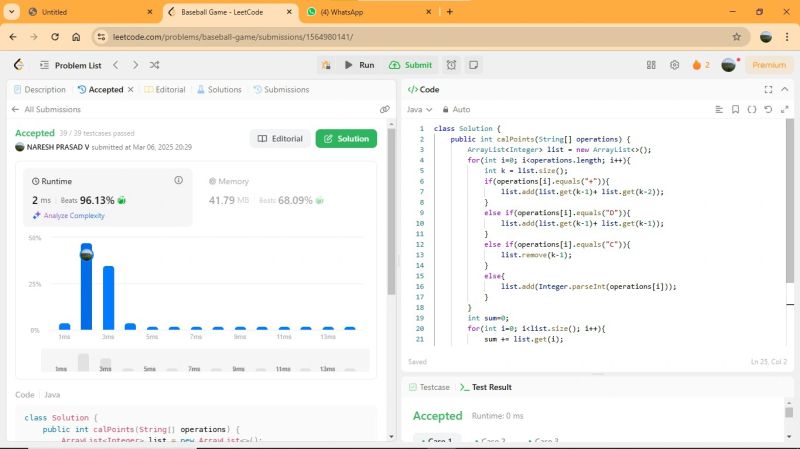Select the Memory stats card
The width and height of the screenshot is (800, 449).
285,197
